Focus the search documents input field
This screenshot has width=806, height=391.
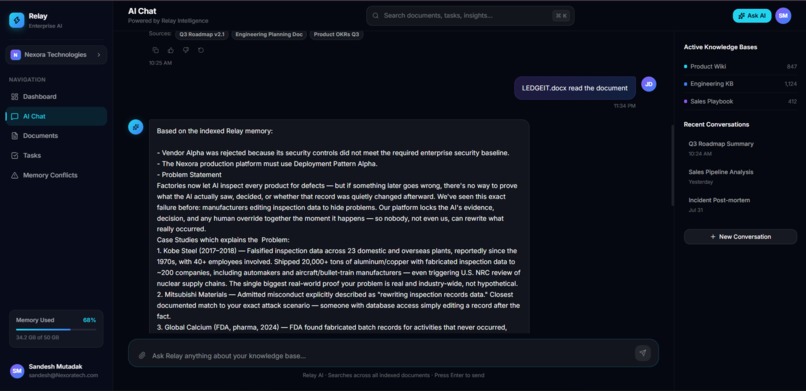tap(470, 16)
